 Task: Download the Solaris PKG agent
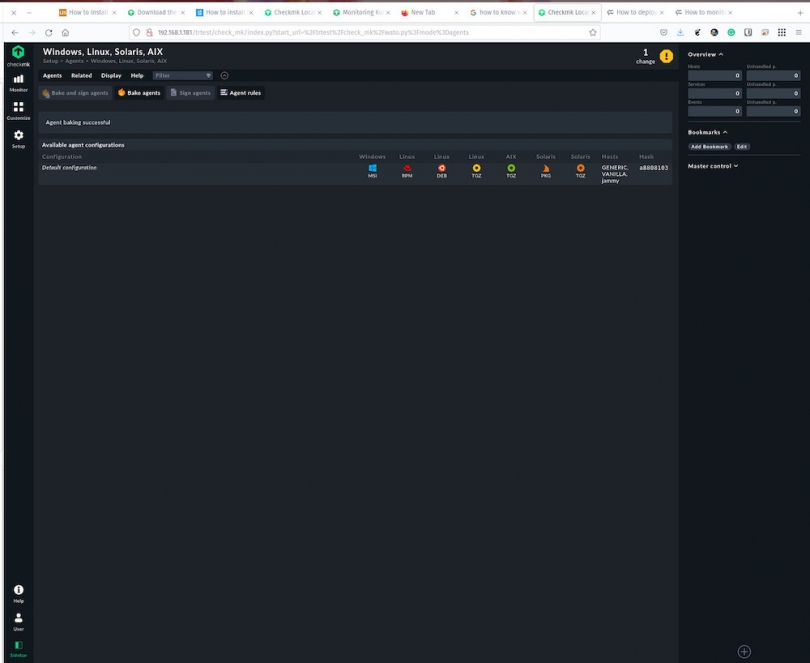click(x=546, y=168)
